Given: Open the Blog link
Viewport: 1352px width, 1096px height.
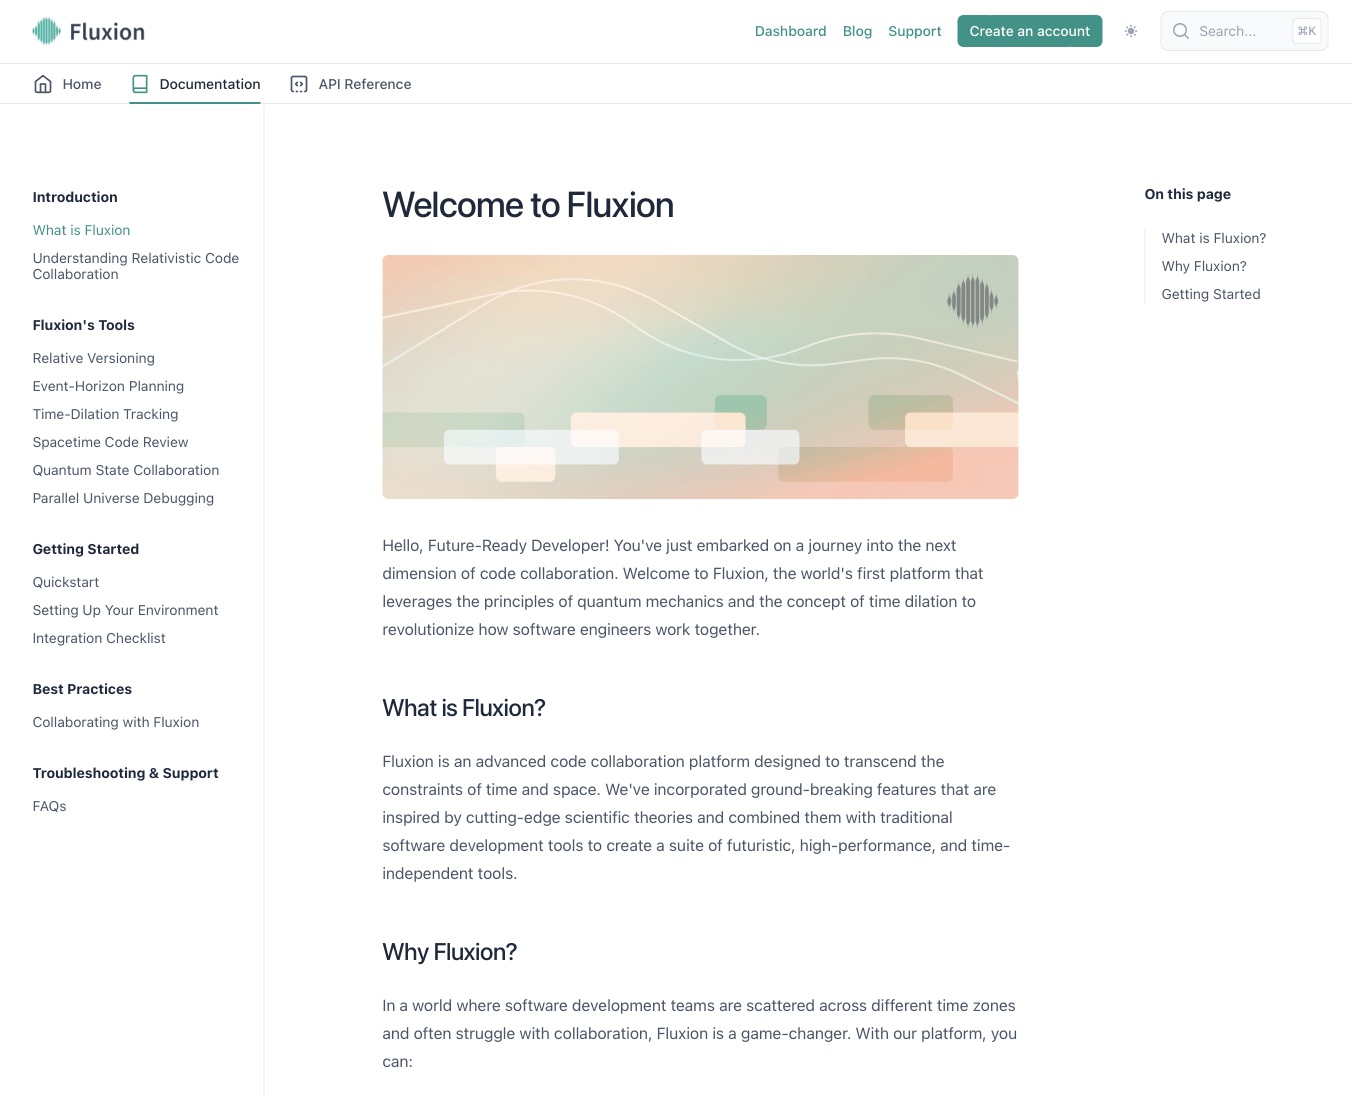Looking at the screenshot, I should pyautogui.click(x=857, y=31).
